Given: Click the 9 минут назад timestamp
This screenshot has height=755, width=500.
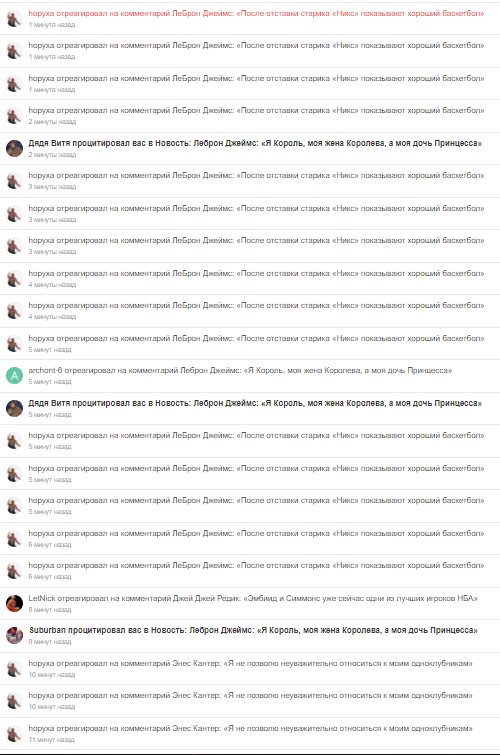Looking at the screenshot, I should 50,641.
